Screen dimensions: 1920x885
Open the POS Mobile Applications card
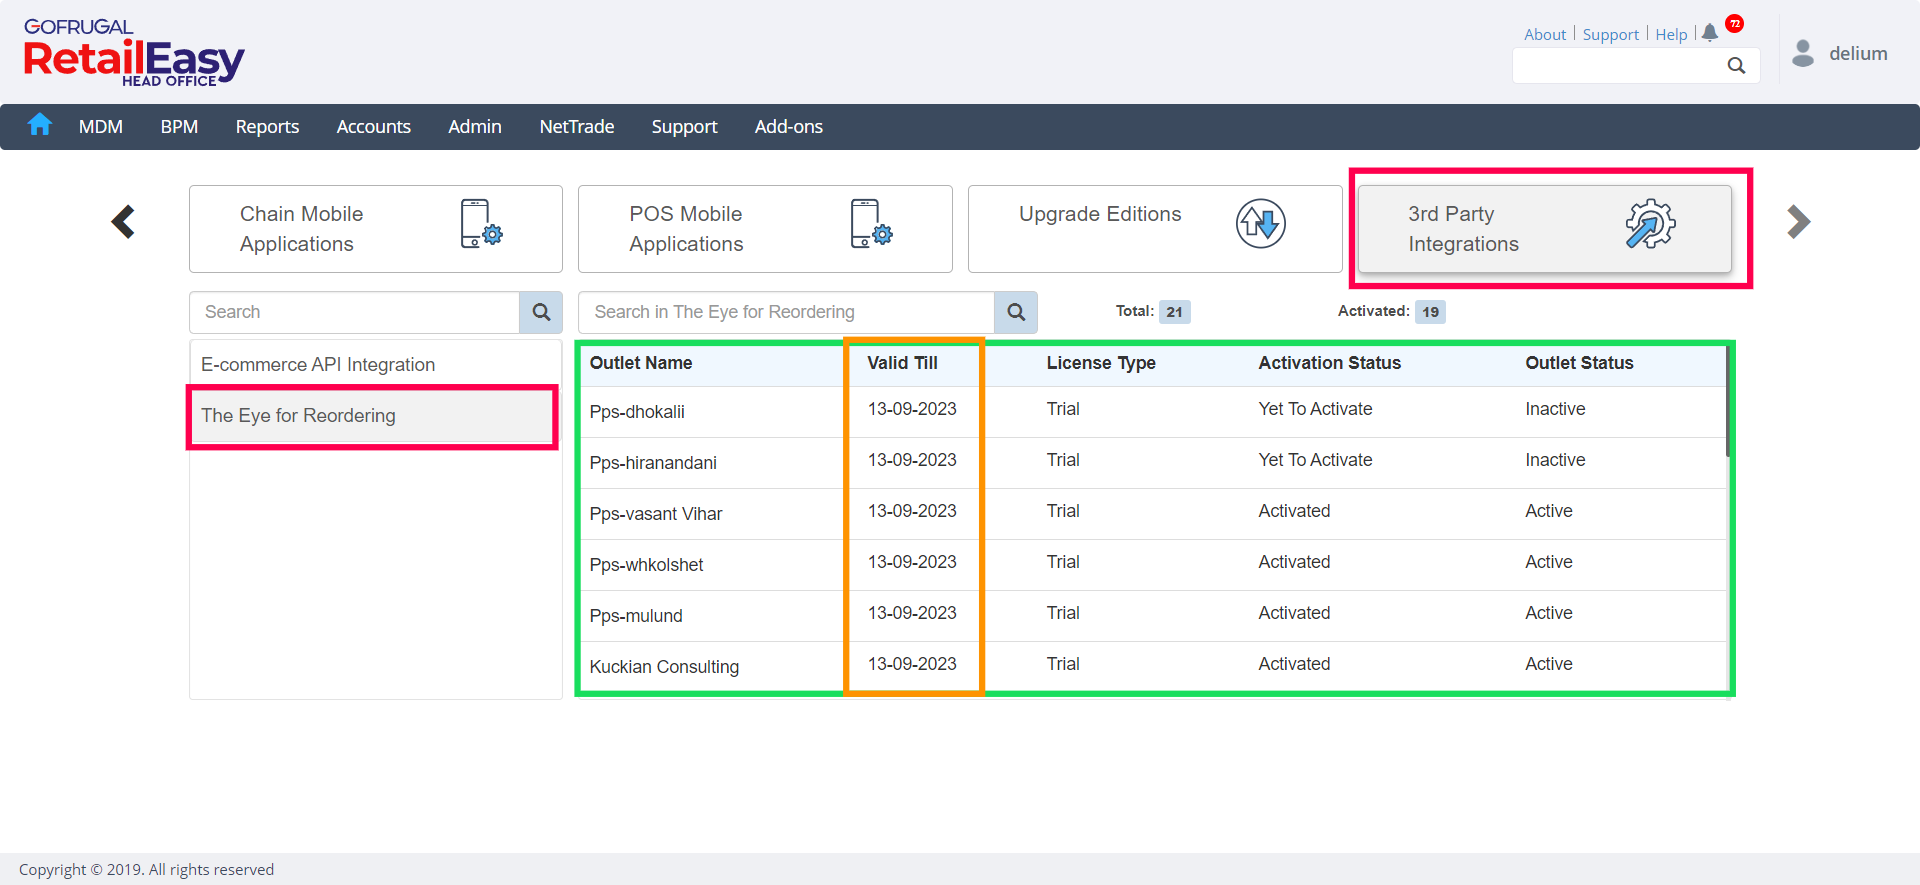click(x=765, y=229)
